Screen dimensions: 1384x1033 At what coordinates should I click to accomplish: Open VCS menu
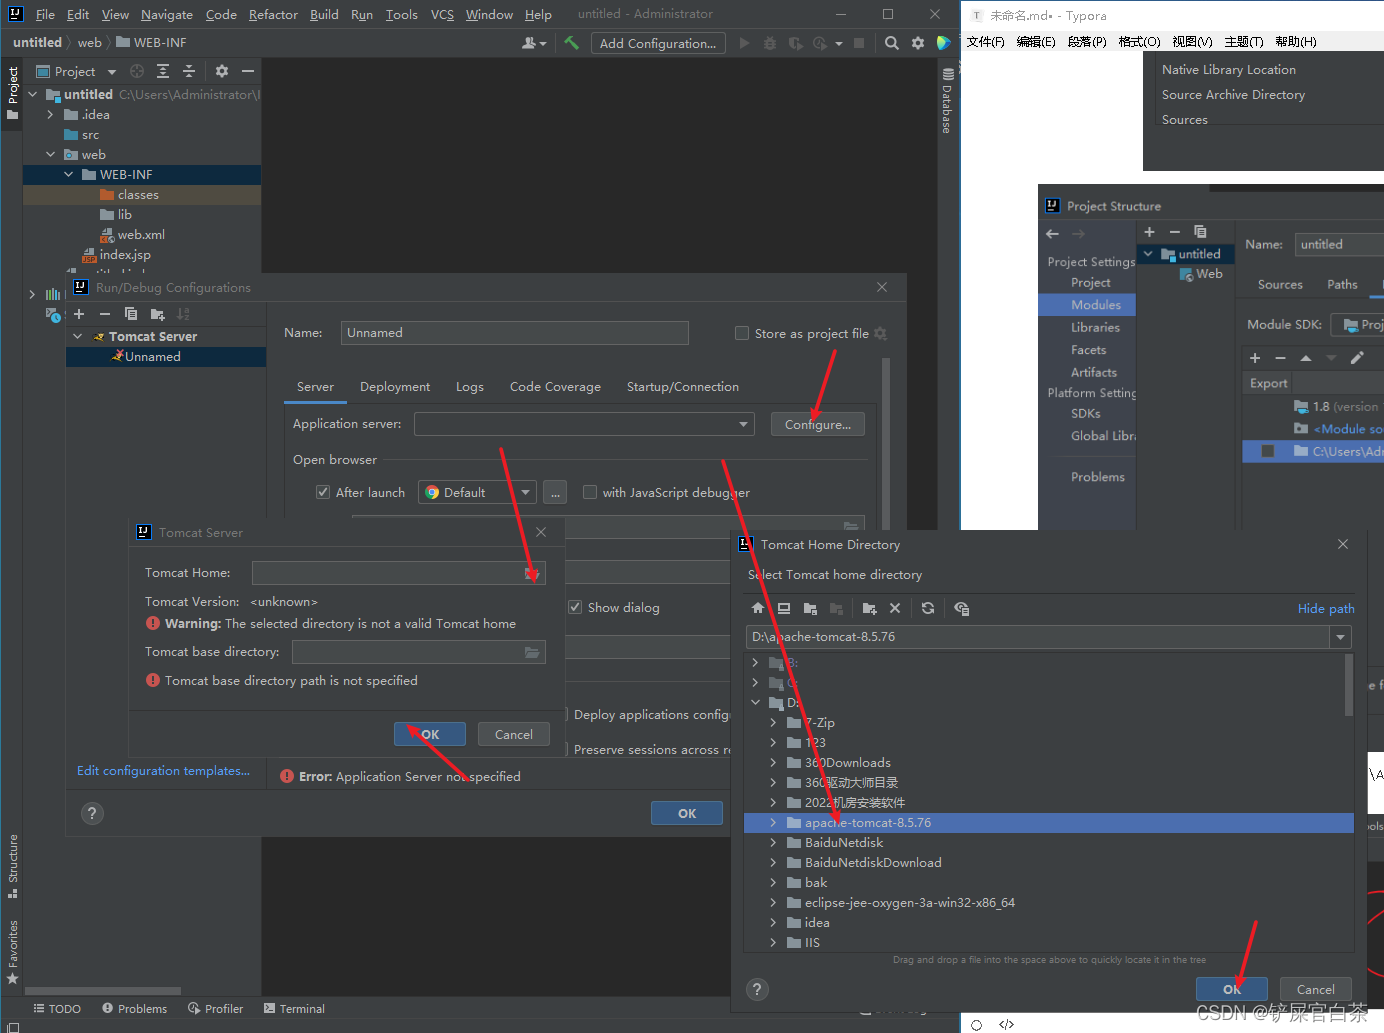pos(442,14)
